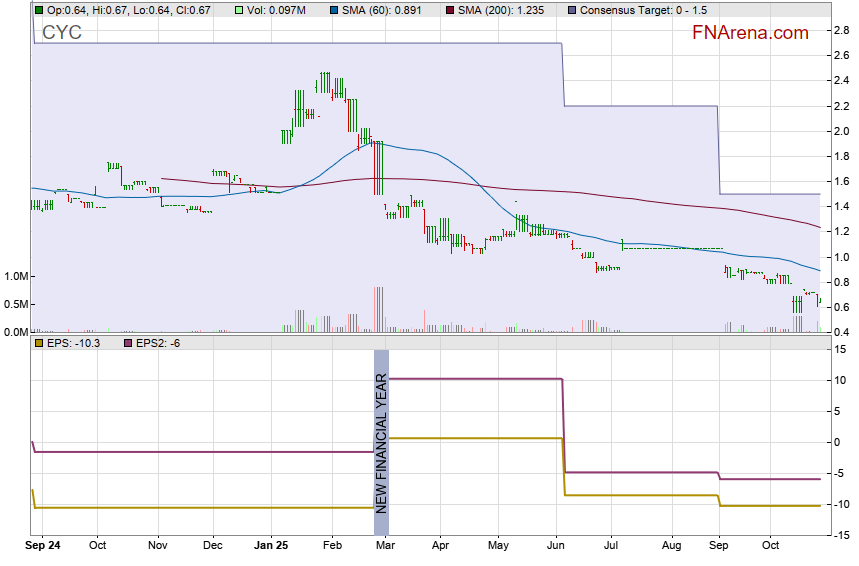859x566 pixels.
Task: Click the 1.0M volume axis label
Action: (15, 276)
